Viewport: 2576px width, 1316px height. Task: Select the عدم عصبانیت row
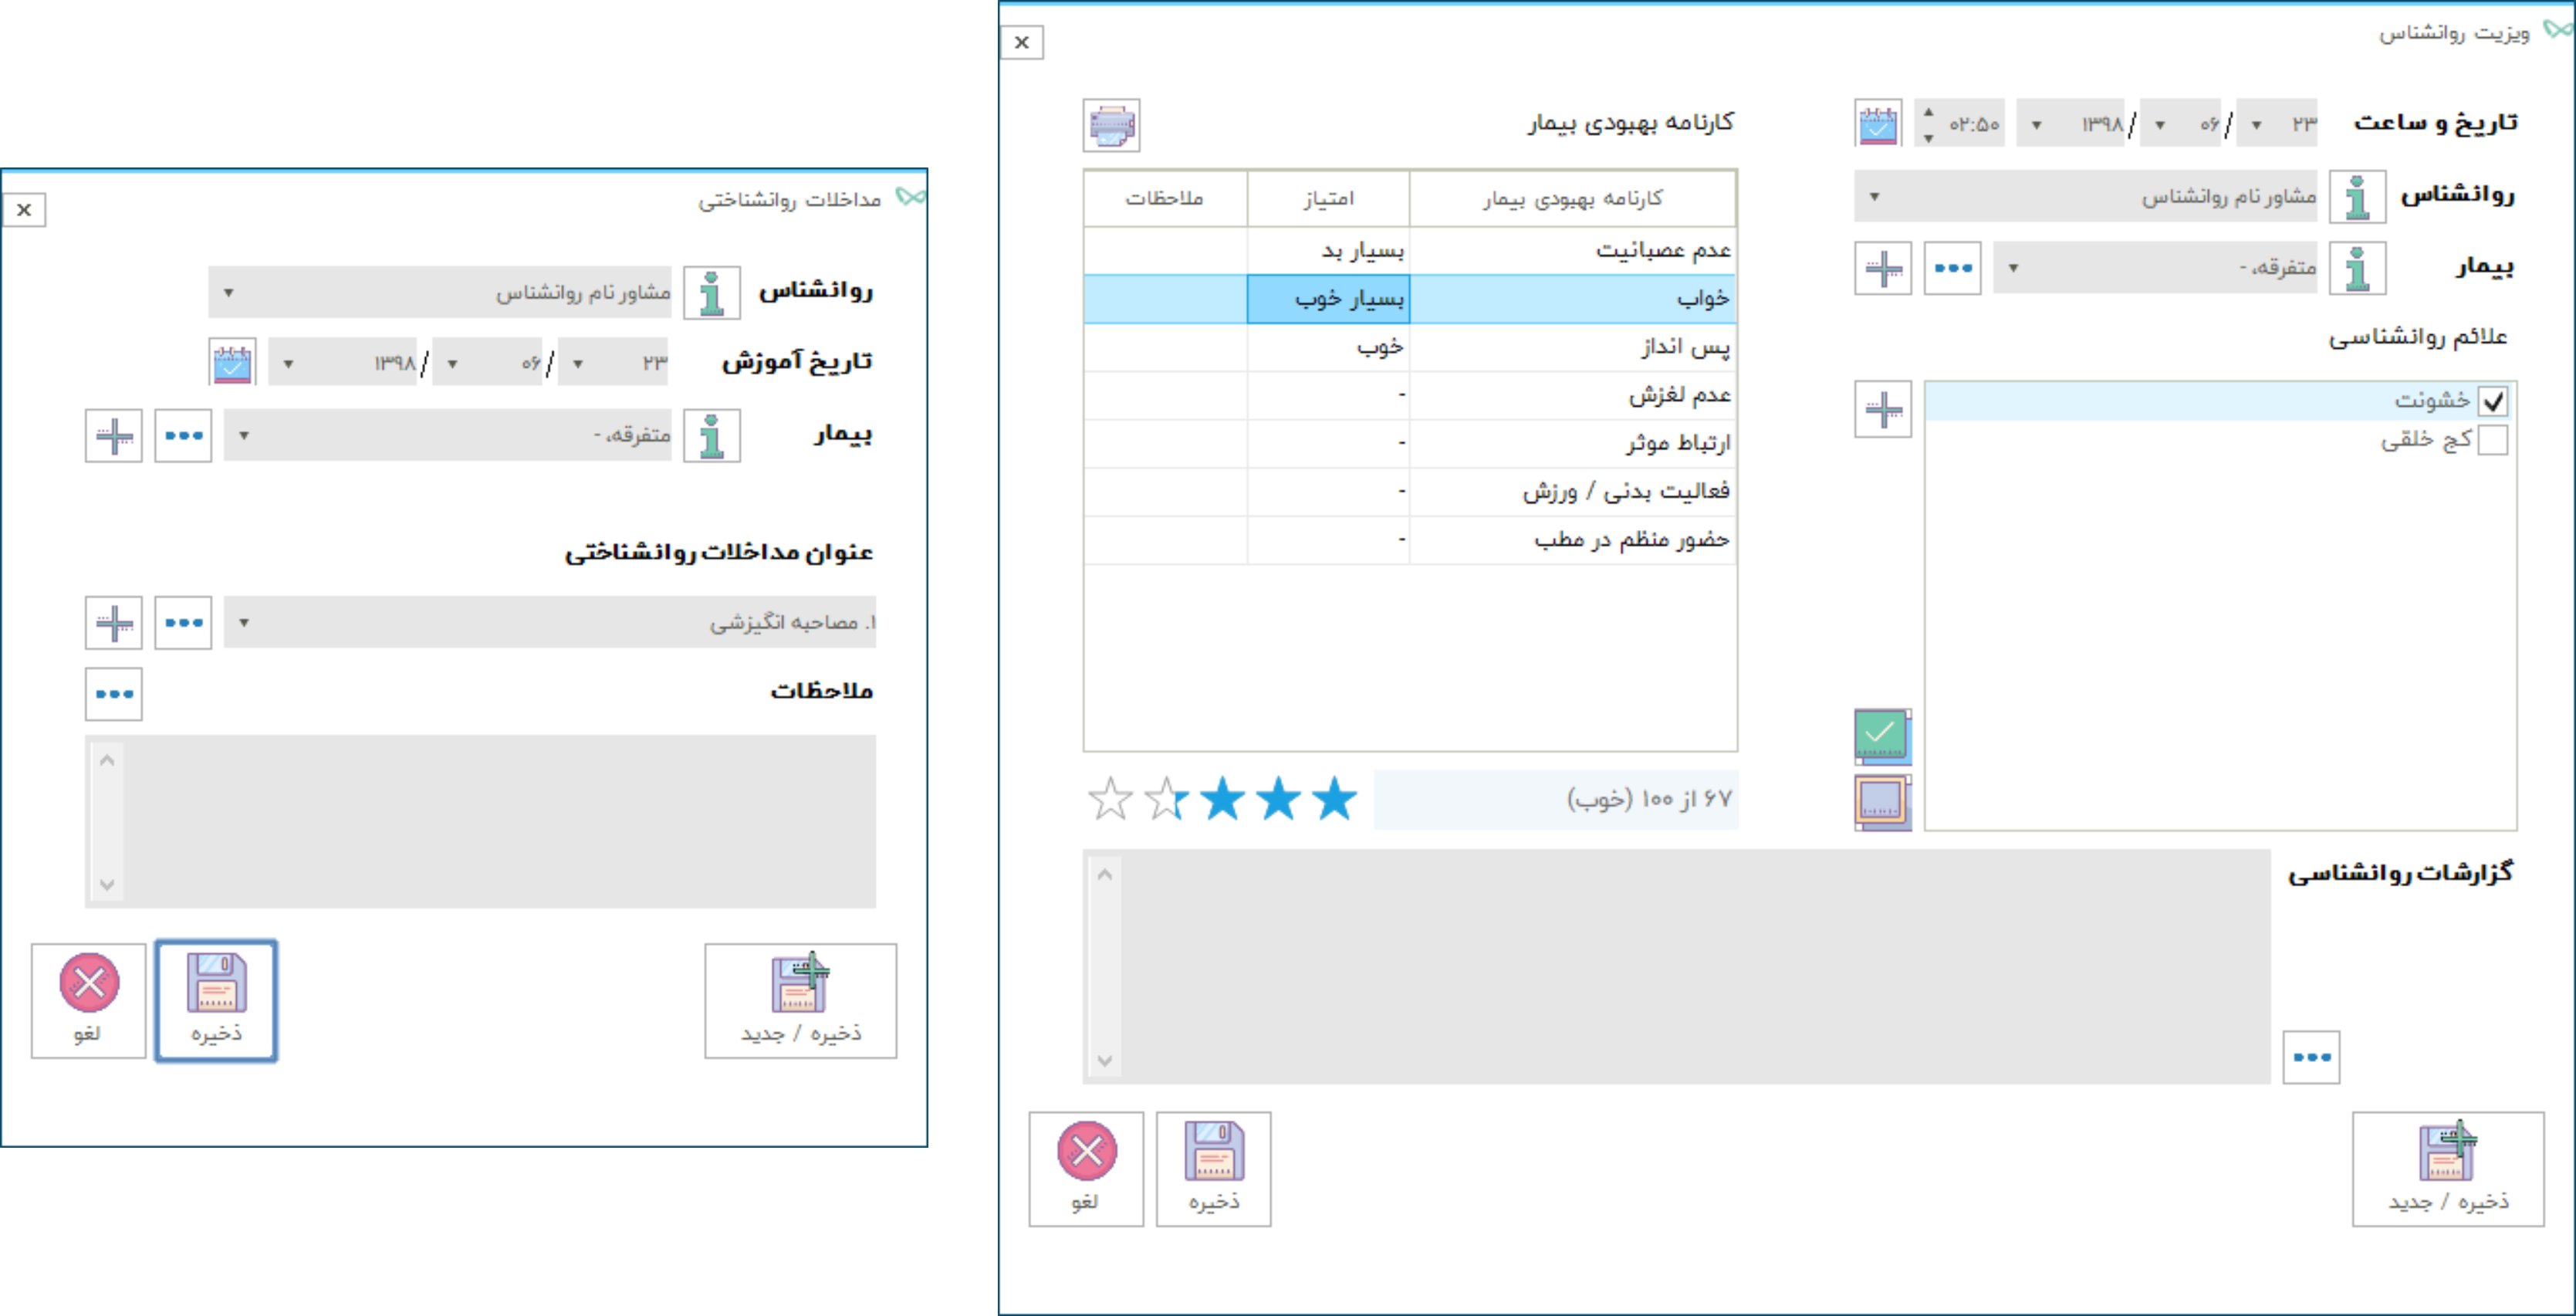pyautogui.click(x=1410, y=251)
